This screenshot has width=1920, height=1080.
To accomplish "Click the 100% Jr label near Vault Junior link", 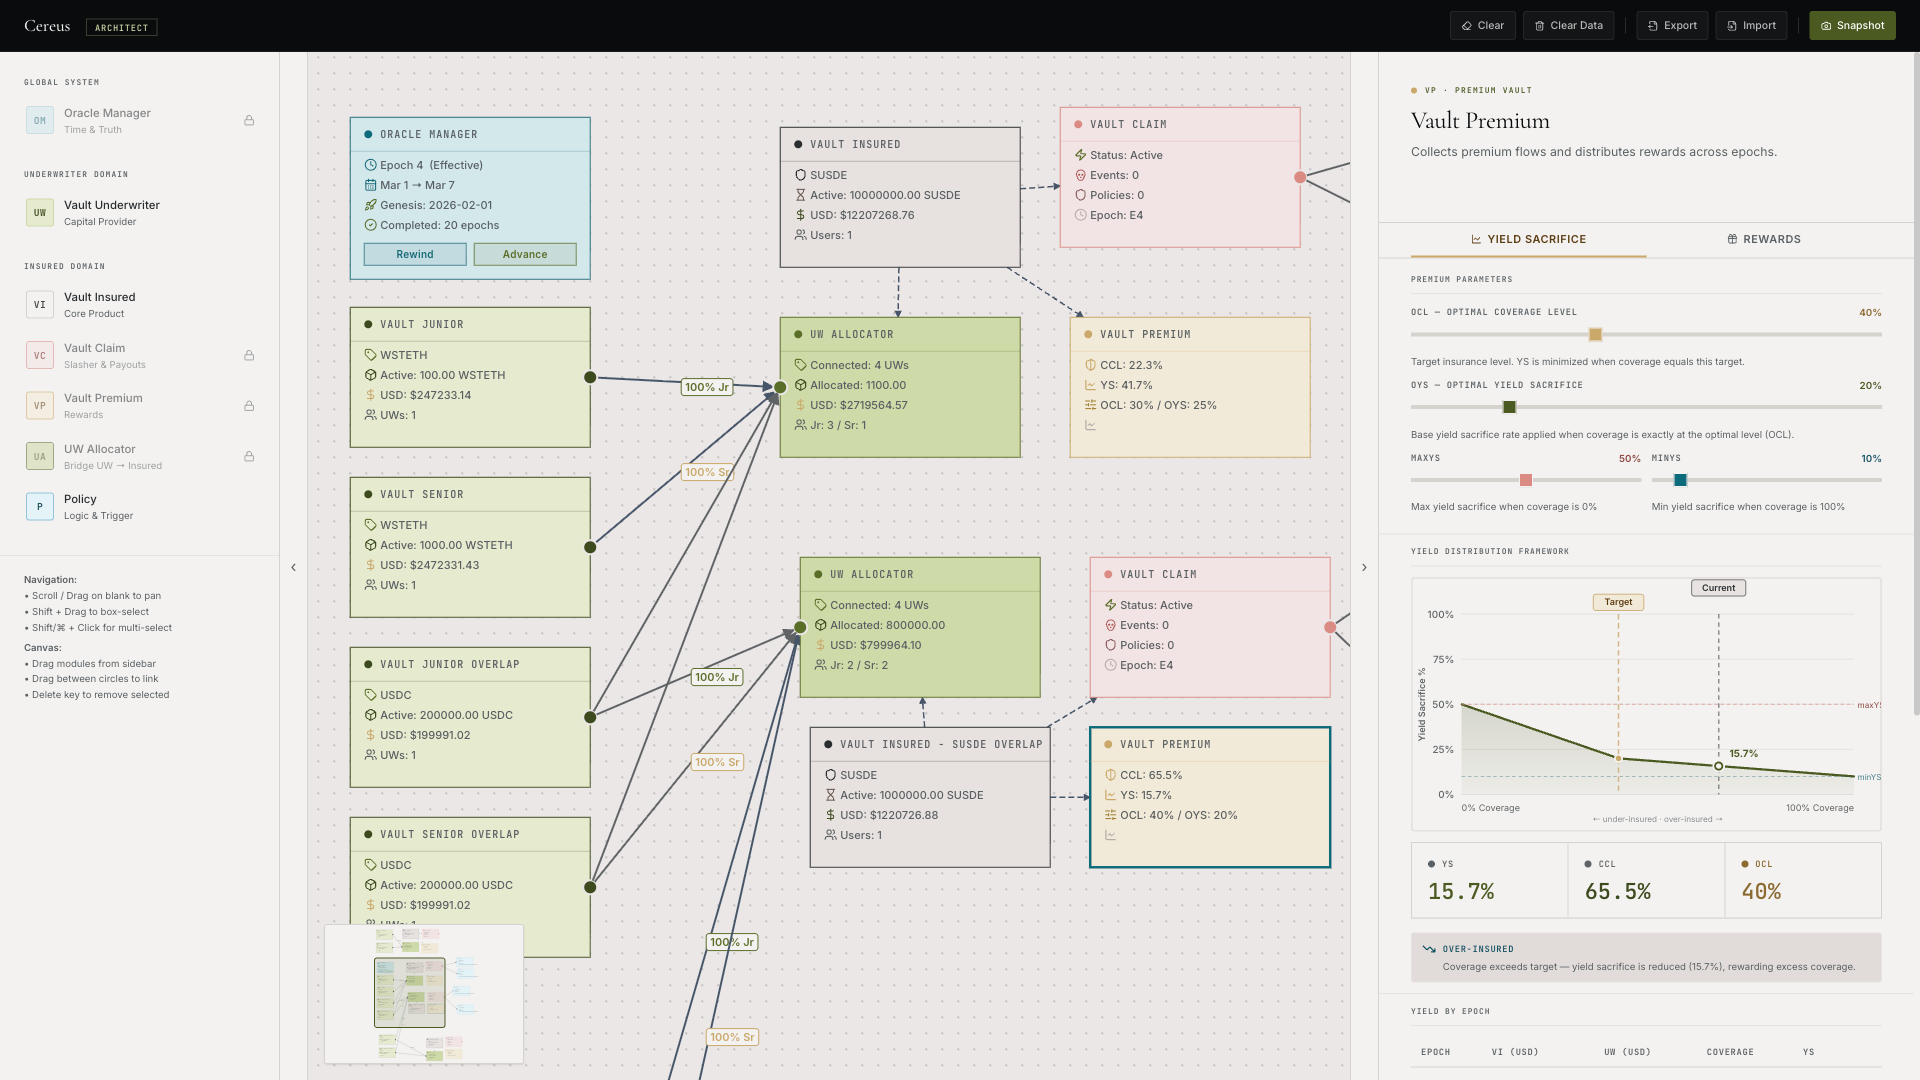I will click(x=707, y=387).
